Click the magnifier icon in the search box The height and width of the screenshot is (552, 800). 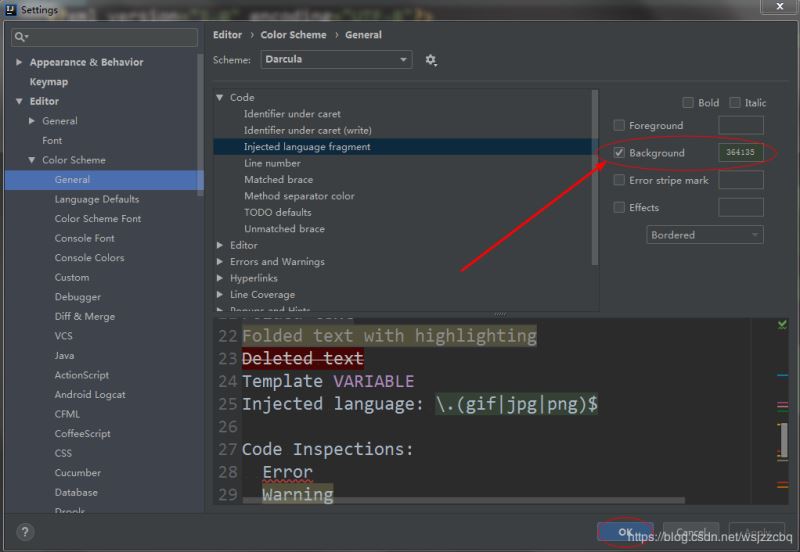pos(20,38)
